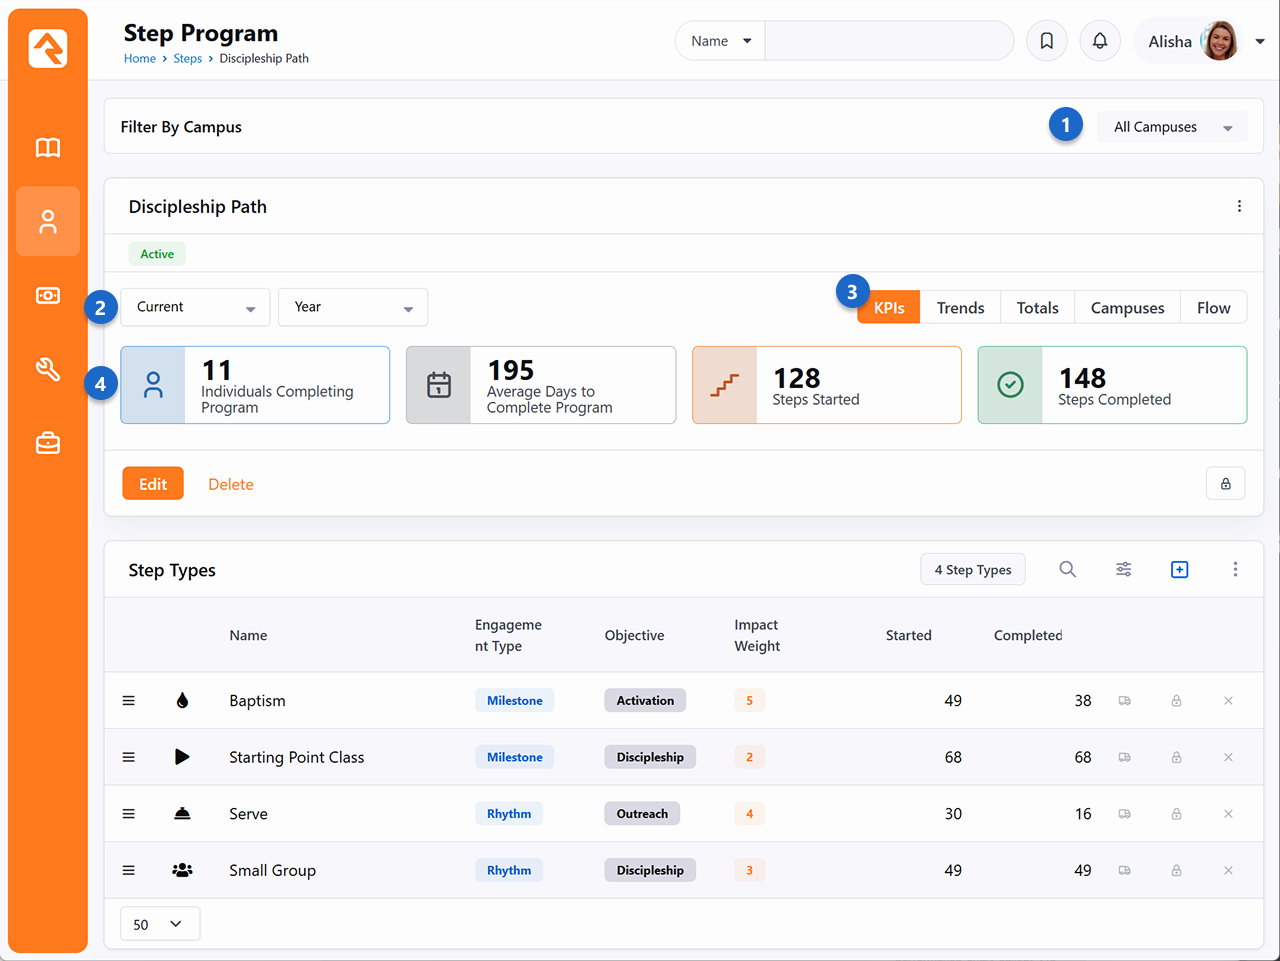Click into the Name search field
This screenshot has width=1280, height=961.
pyautogui.click(x=888, y=41)
